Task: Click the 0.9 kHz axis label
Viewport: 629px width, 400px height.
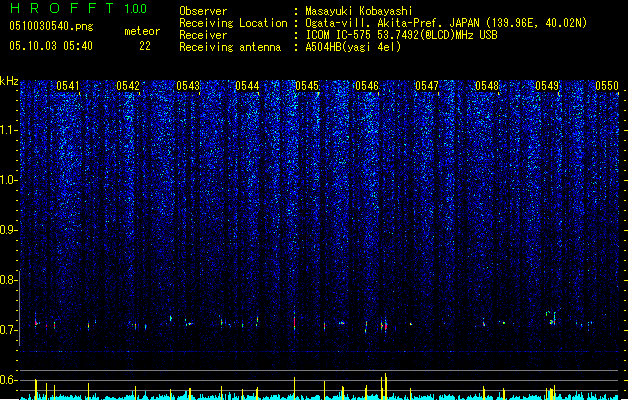Action: (8, 230)
